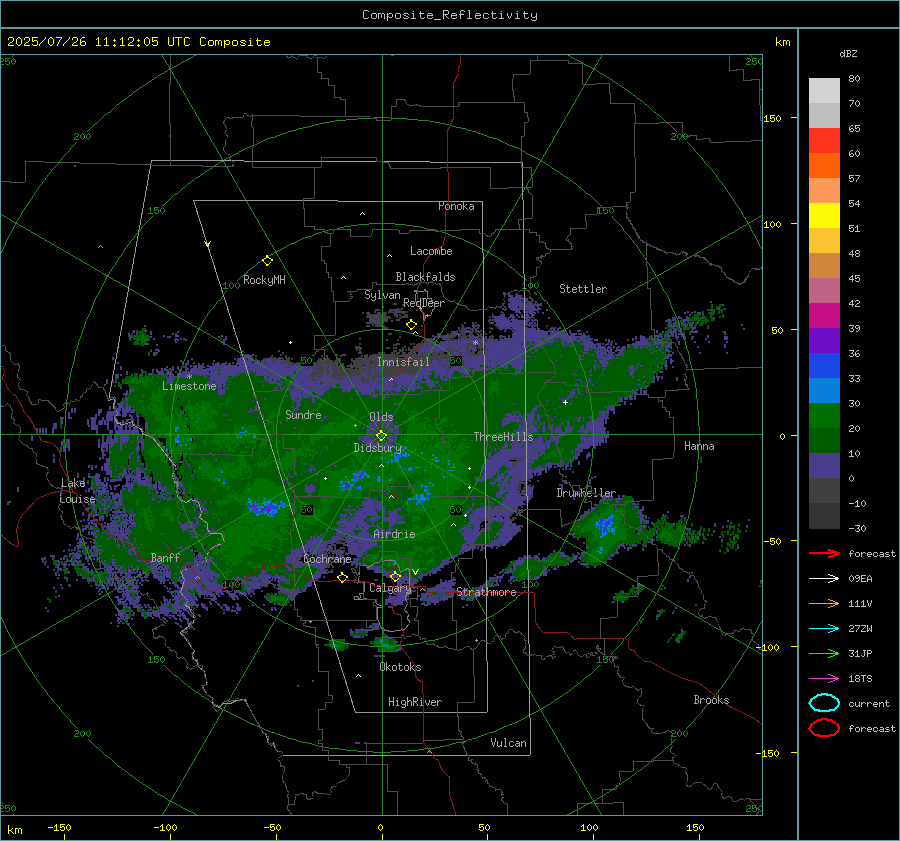Screen dimensions: 900x841
Task: Select the bright green swatch near 30 dBZ
Action: pyautogui.click(x=824, y=416)
